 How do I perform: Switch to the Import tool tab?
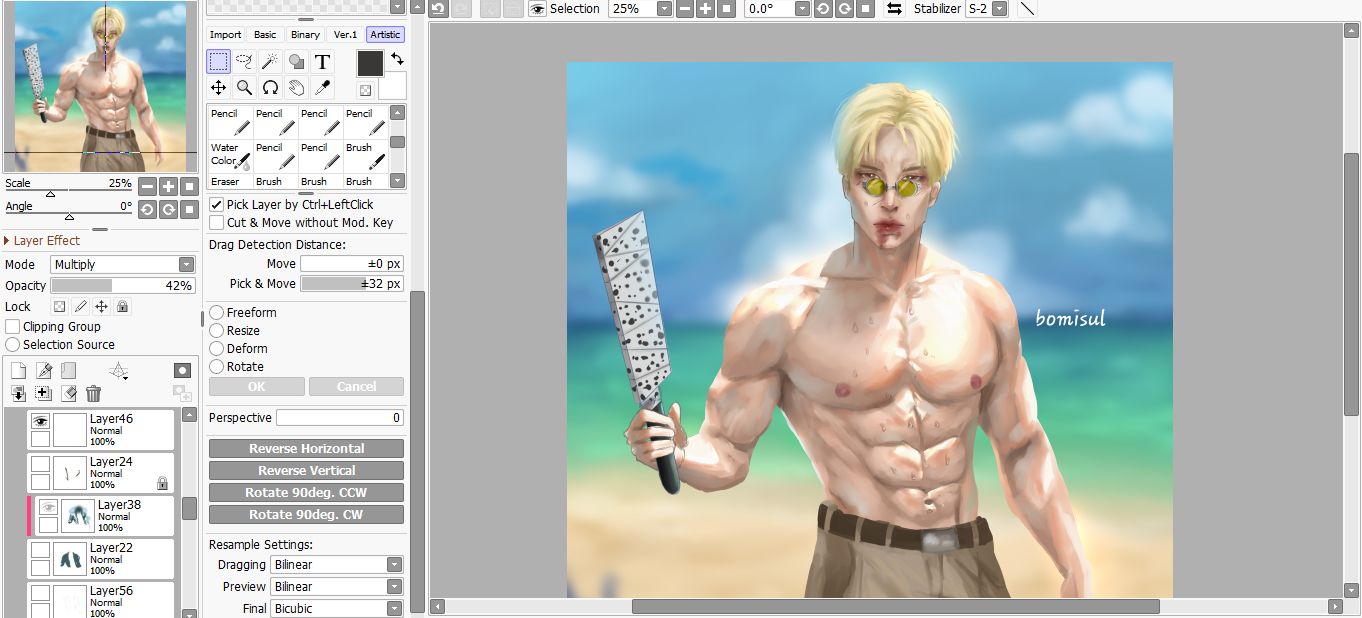click(x=225, y=34)
